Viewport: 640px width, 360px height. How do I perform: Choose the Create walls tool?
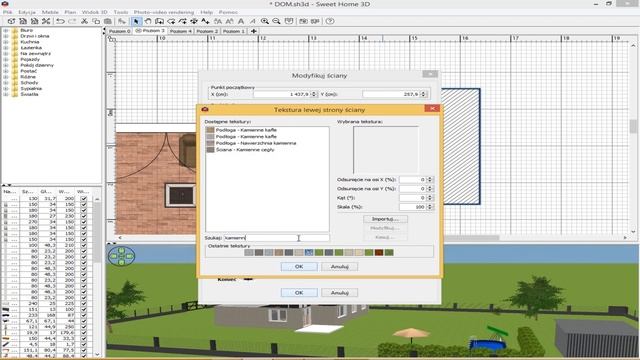pos(159,21)
